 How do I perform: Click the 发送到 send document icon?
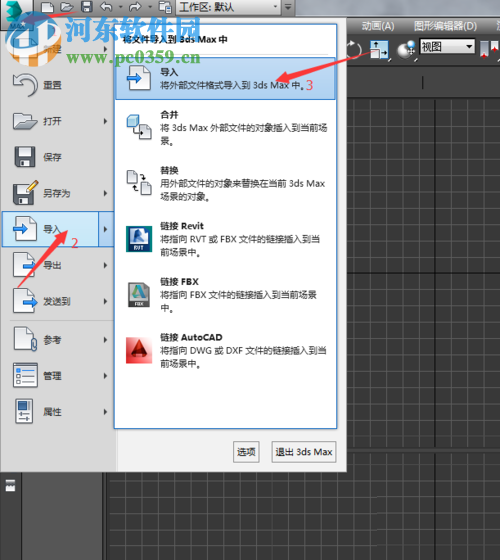[x=25, y=301]
